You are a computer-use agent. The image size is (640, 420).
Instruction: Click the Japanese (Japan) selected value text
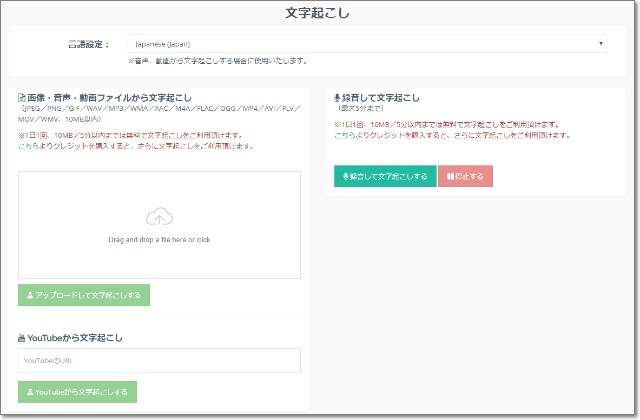[163, 44]
